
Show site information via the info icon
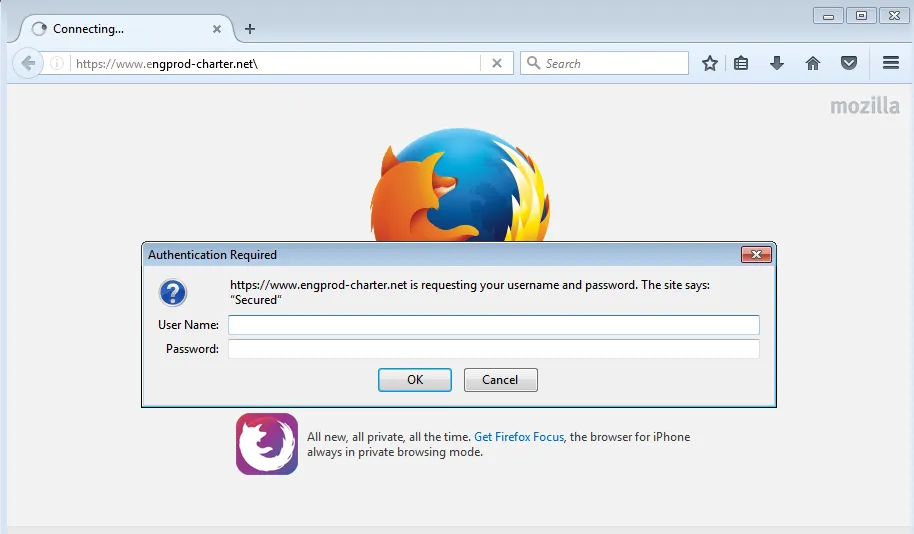pos(57,63)
